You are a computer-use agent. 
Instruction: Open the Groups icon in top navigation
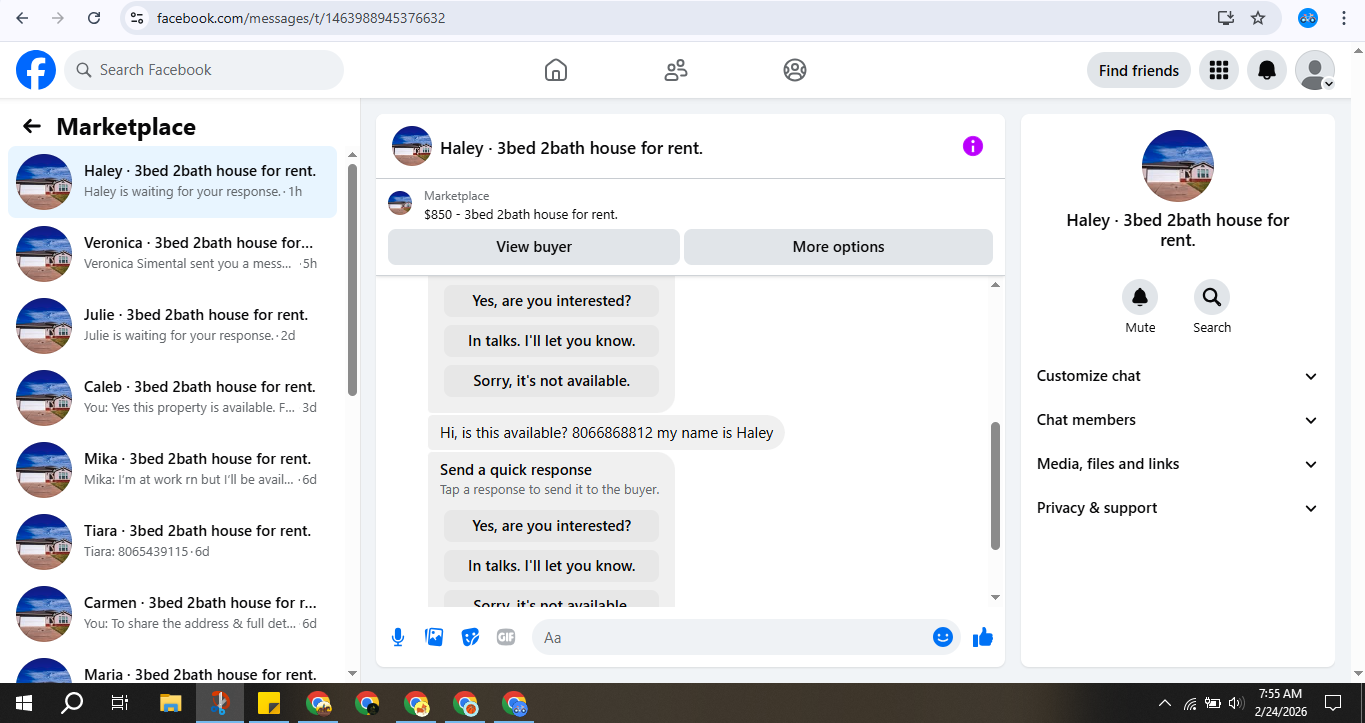[795, 70]
